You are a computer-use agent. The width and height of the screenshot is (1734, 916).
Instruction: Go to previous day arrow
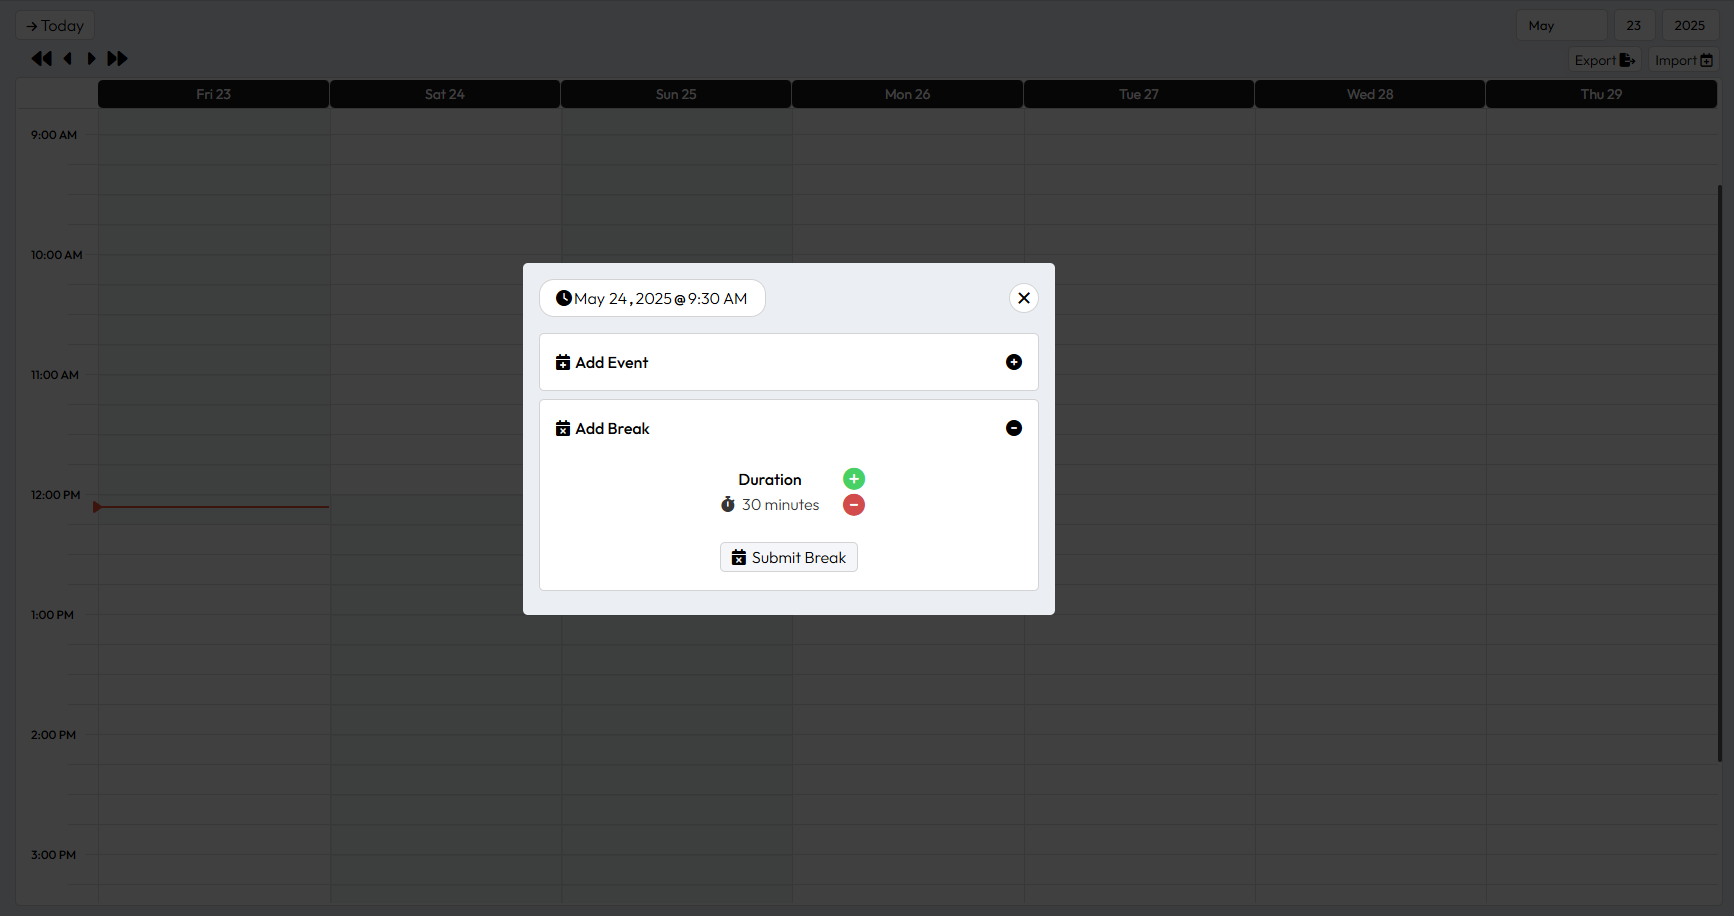click(x=68, y=58)
